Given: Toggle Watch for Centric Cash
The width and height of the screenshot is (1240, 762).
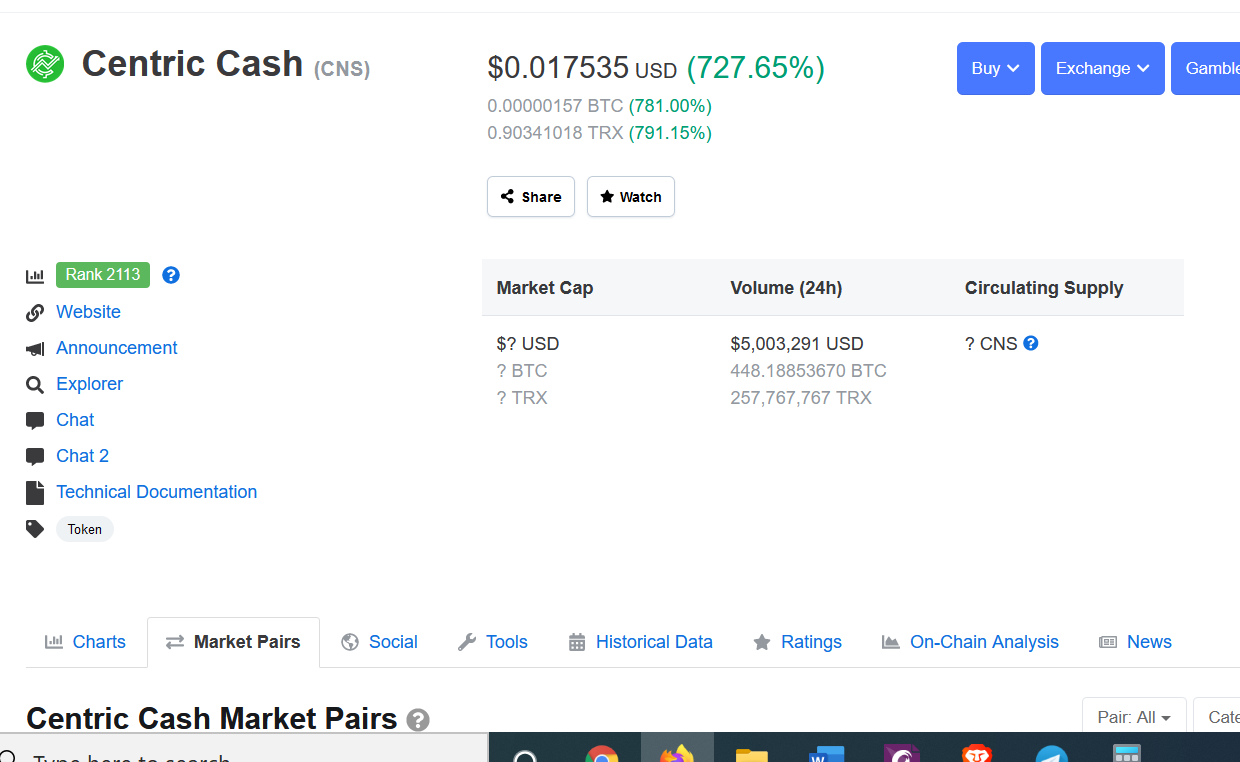Looking at the screenshot, I should tap(630, 196).
